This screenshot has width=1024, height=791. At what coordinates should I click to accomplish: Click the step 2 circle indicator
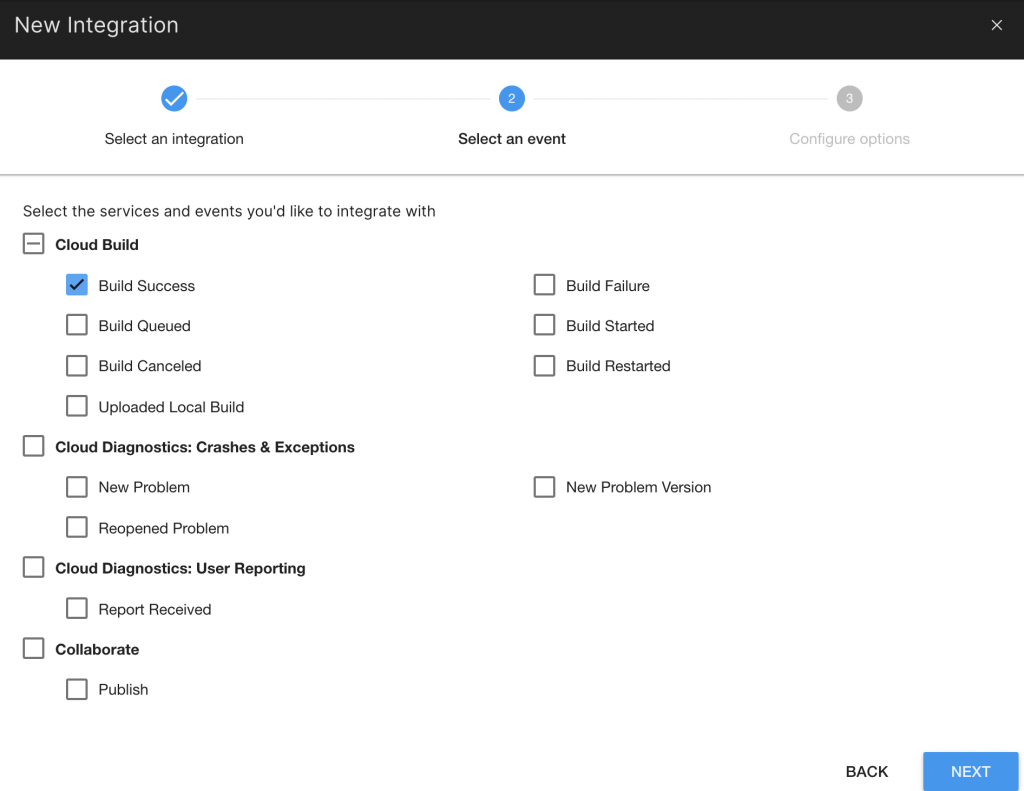(x=511, y=99)
